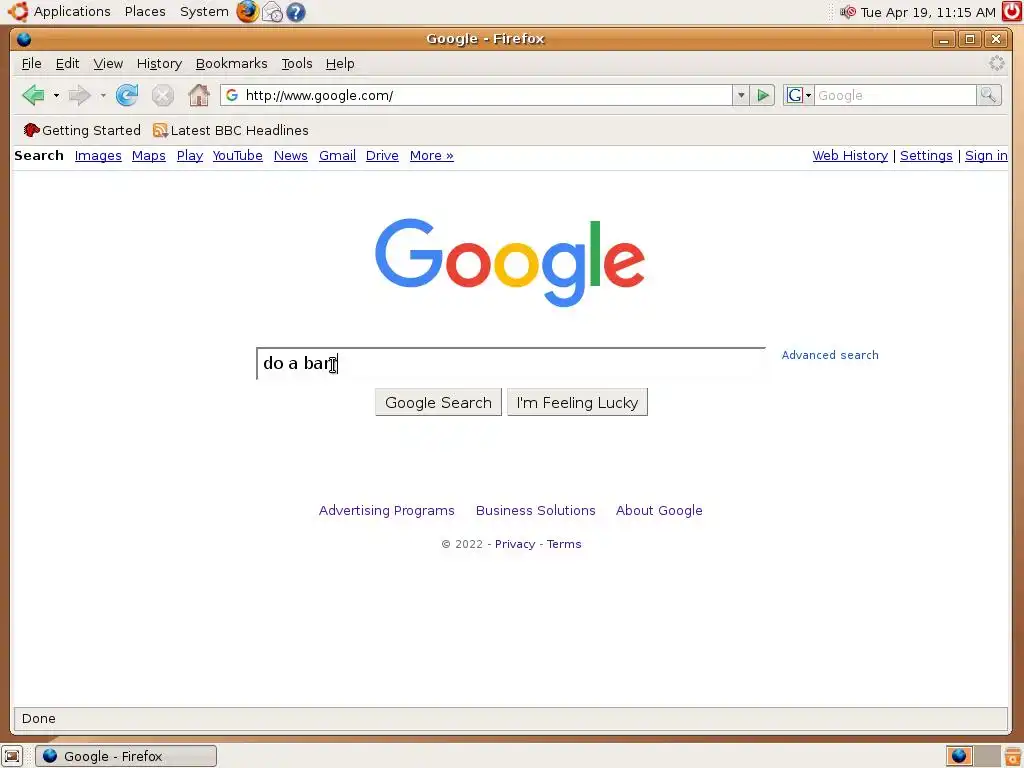1024x768 pixels.
Task: Open the Tools menu
Action: [296, 63]
